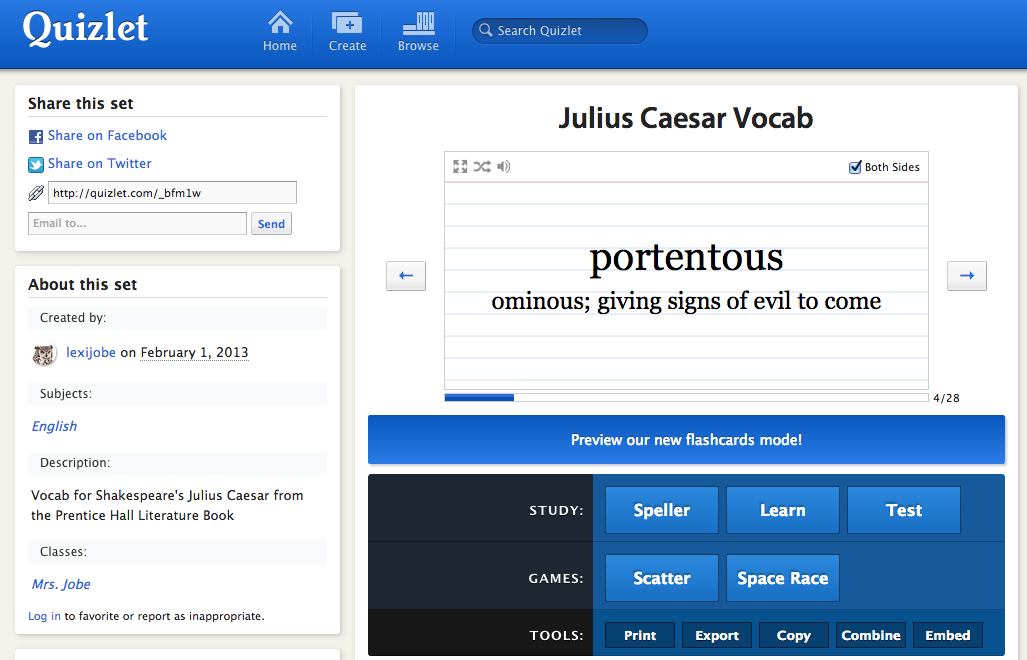Viewport: 1027px width, 660px height.
Task: Click in the Search Quizlet field
Action: click(560, 31)
